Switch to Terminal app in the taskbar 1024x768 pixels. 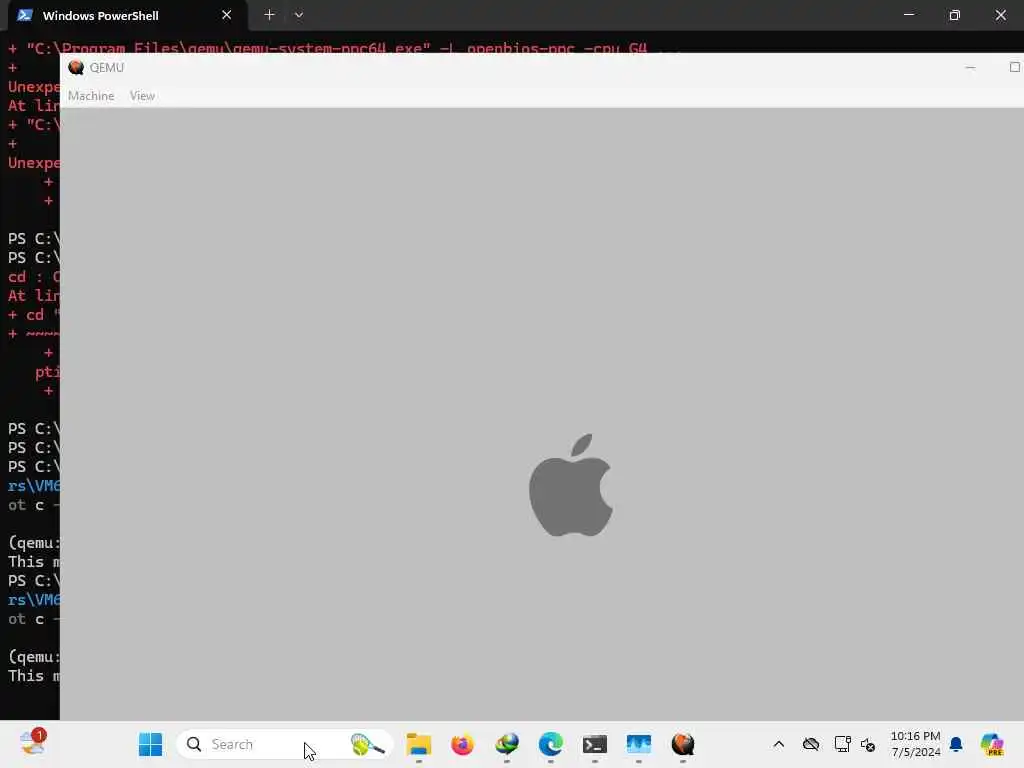(x=595, y=744)
